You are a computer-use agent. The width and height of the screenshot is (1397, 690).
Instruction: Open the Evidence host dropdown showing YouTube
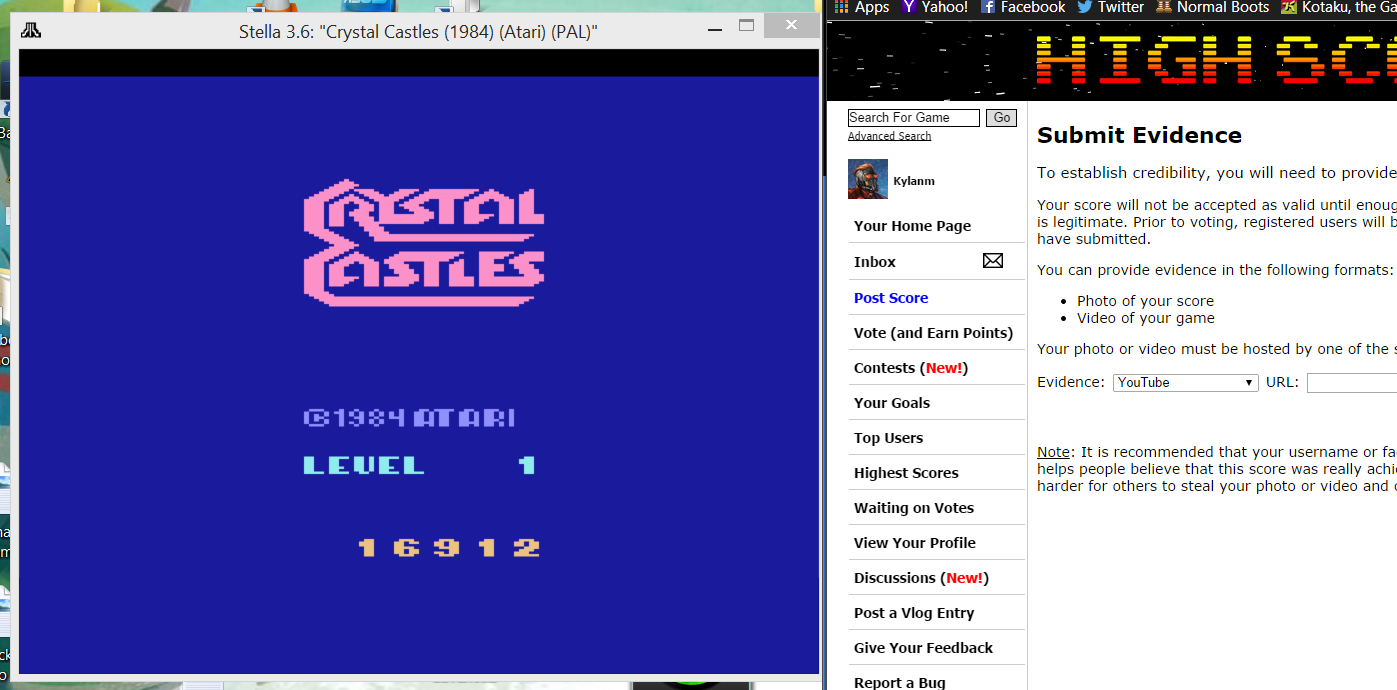1185,382
